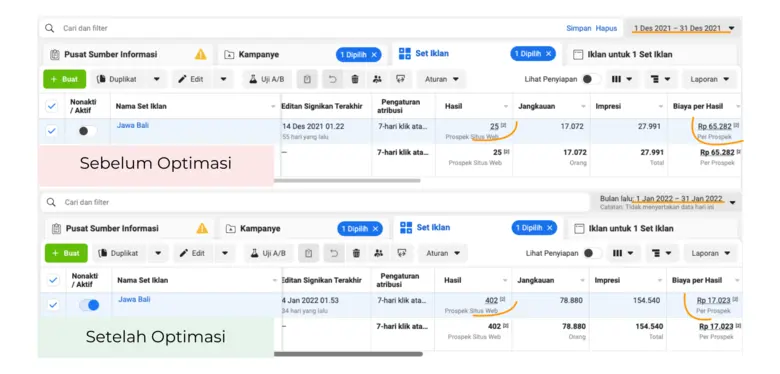Click audience people icon in Sebelum Optimasi toolbar
The width and height of the screenshot is (780, 374).
[x=377, y=79]
